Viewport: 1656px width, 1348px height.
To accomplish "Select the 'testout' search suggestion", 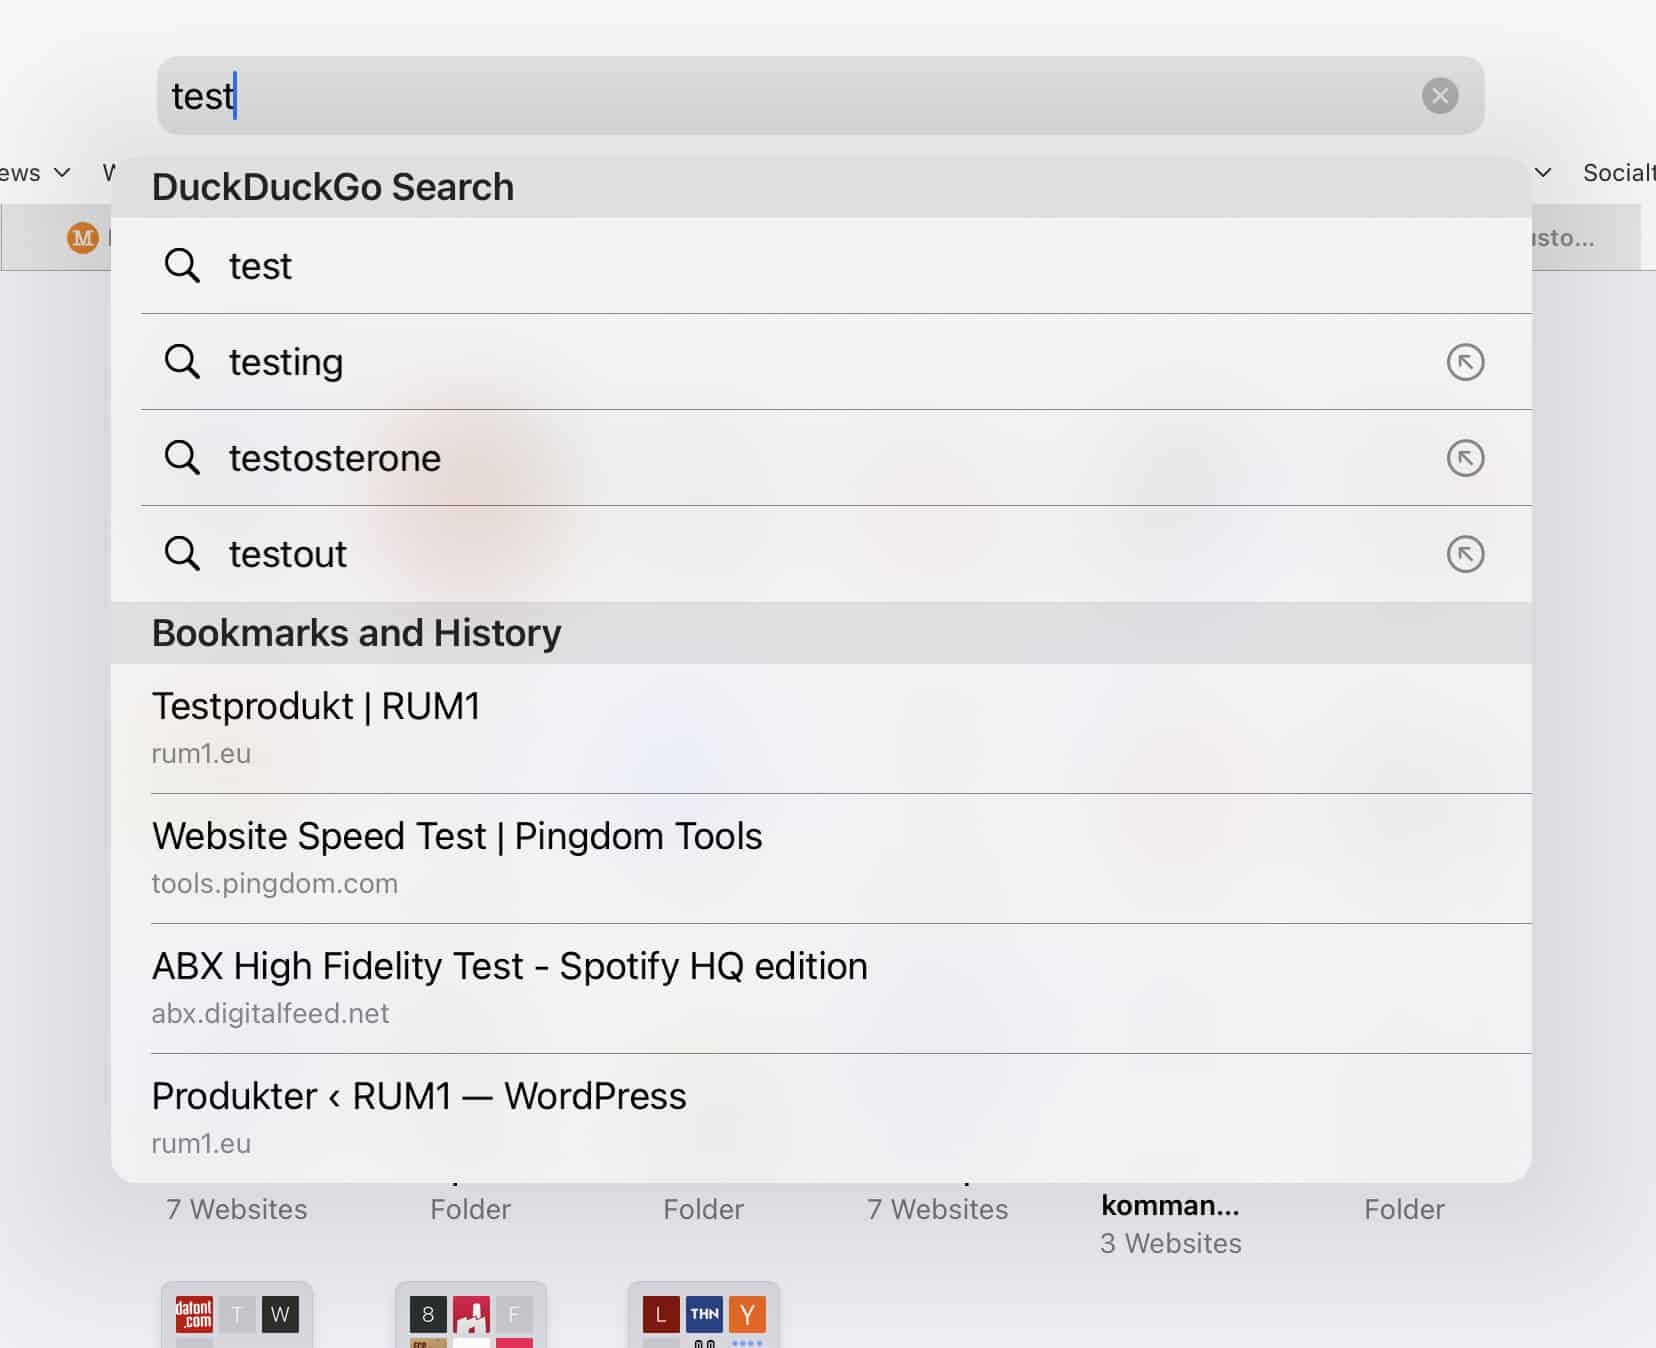I will pos(821,554).
